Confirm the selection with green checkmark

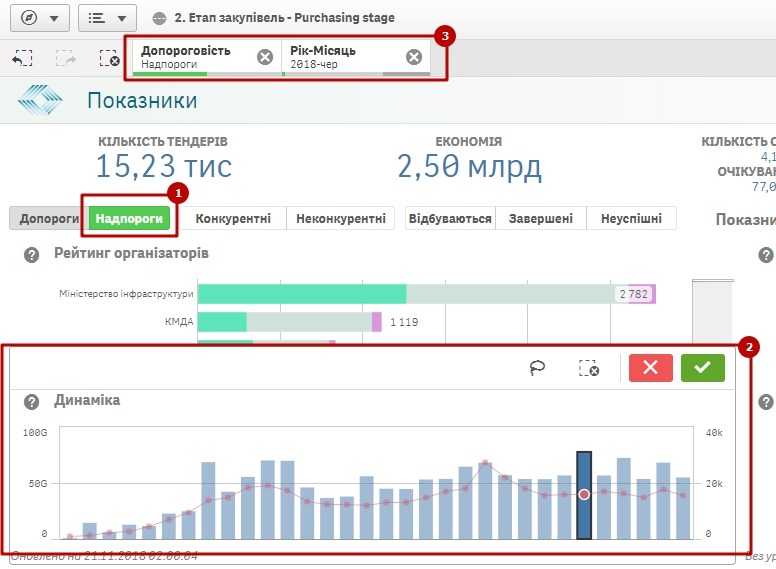pyautogui.click(x=702, y=368)
